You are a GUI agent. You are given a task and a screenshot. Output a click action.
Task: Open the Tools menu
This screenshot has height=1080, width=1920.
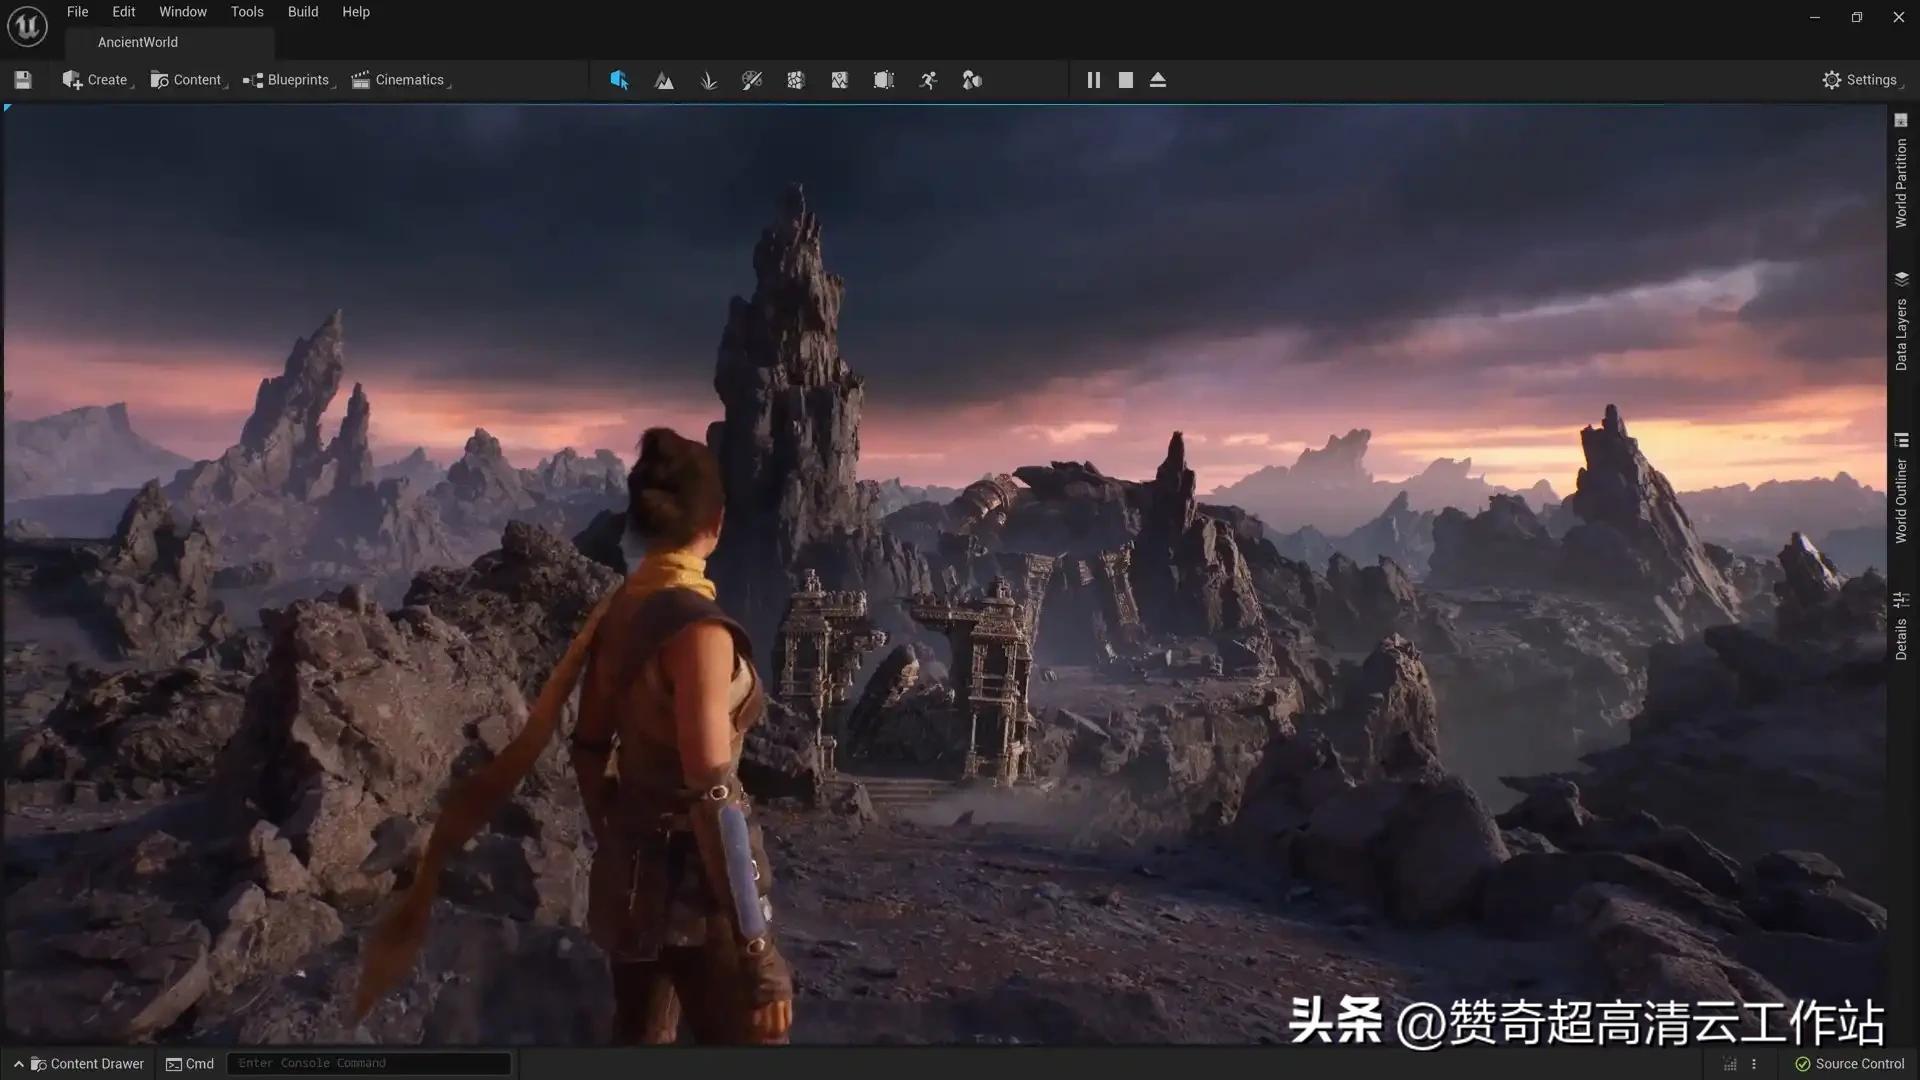247,12
